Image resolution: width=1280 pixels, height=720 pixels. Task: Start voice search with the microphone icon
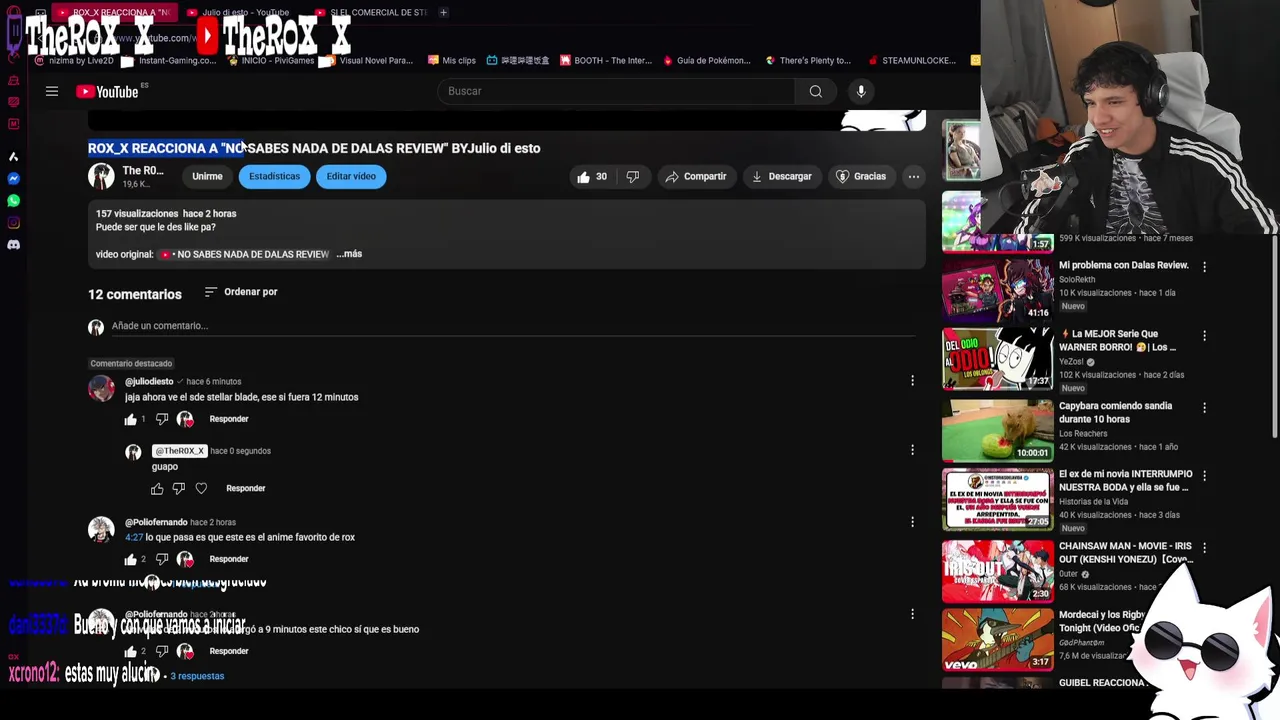tap(861, 91)
